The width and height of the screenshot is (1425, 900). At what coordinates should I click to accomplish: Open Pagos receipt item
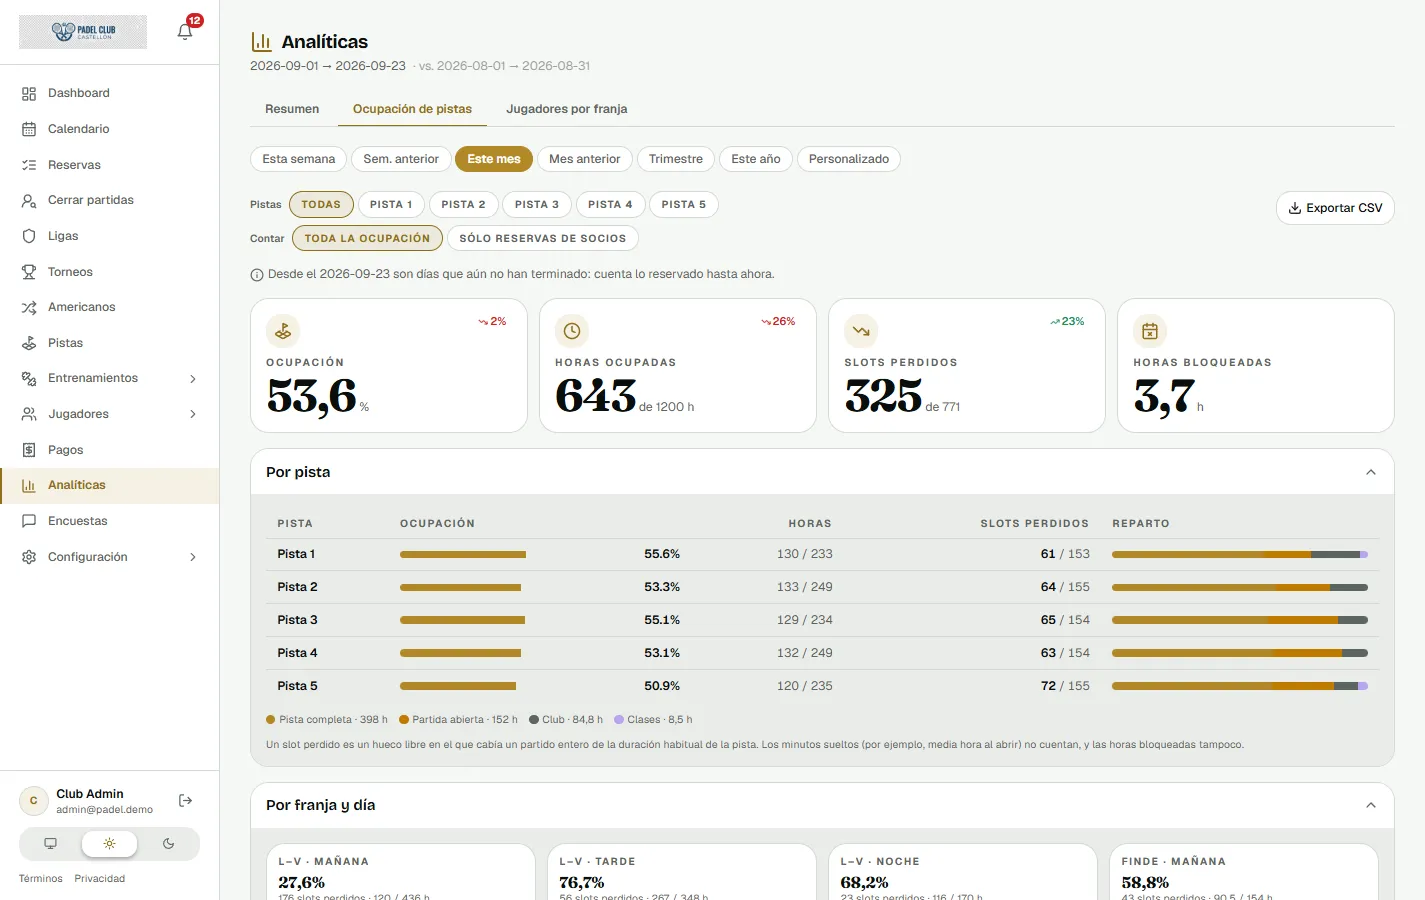click(109, 450)
